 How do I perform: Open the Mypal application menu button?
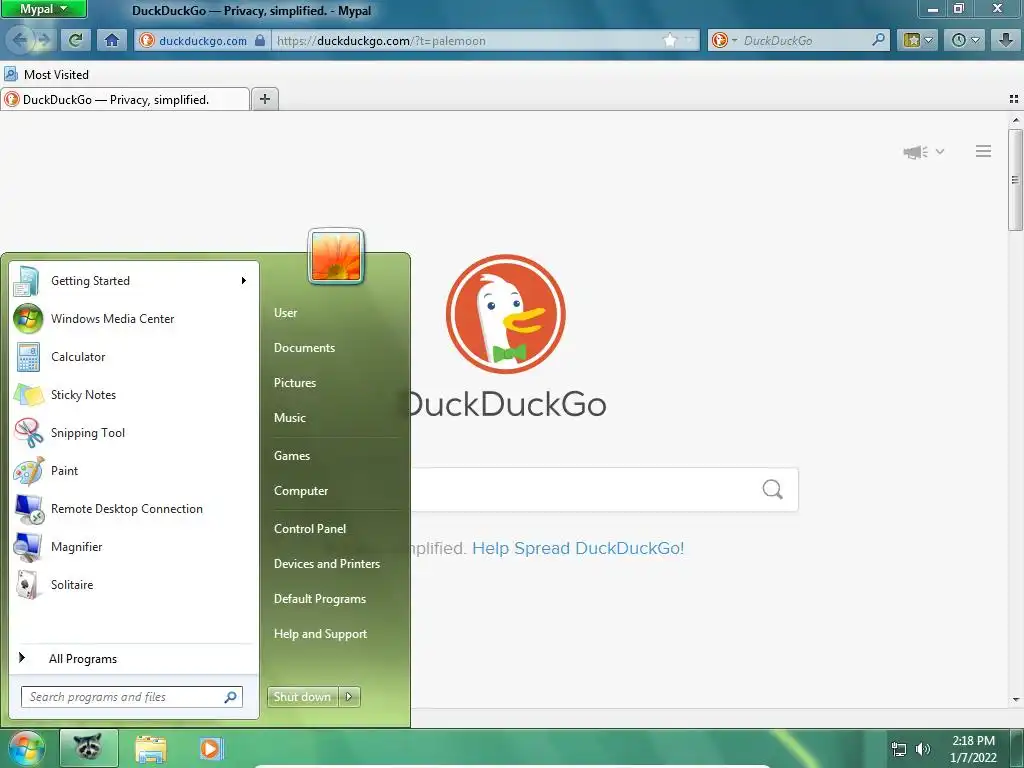[x=43, y=8]
